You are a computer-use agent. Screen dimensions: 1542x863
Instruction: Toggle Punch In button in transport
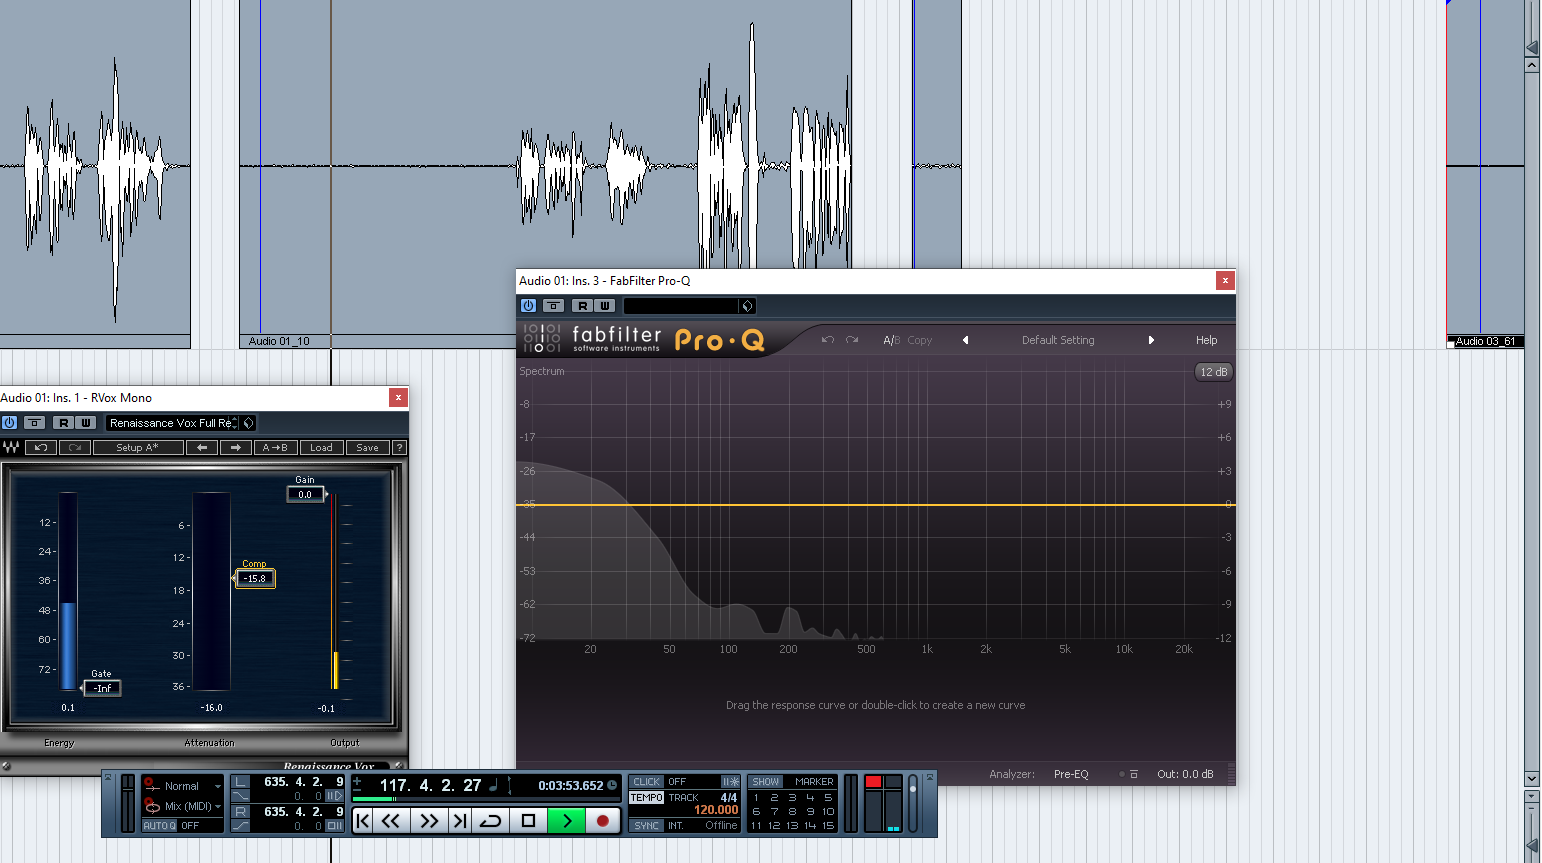click(241, 796)
